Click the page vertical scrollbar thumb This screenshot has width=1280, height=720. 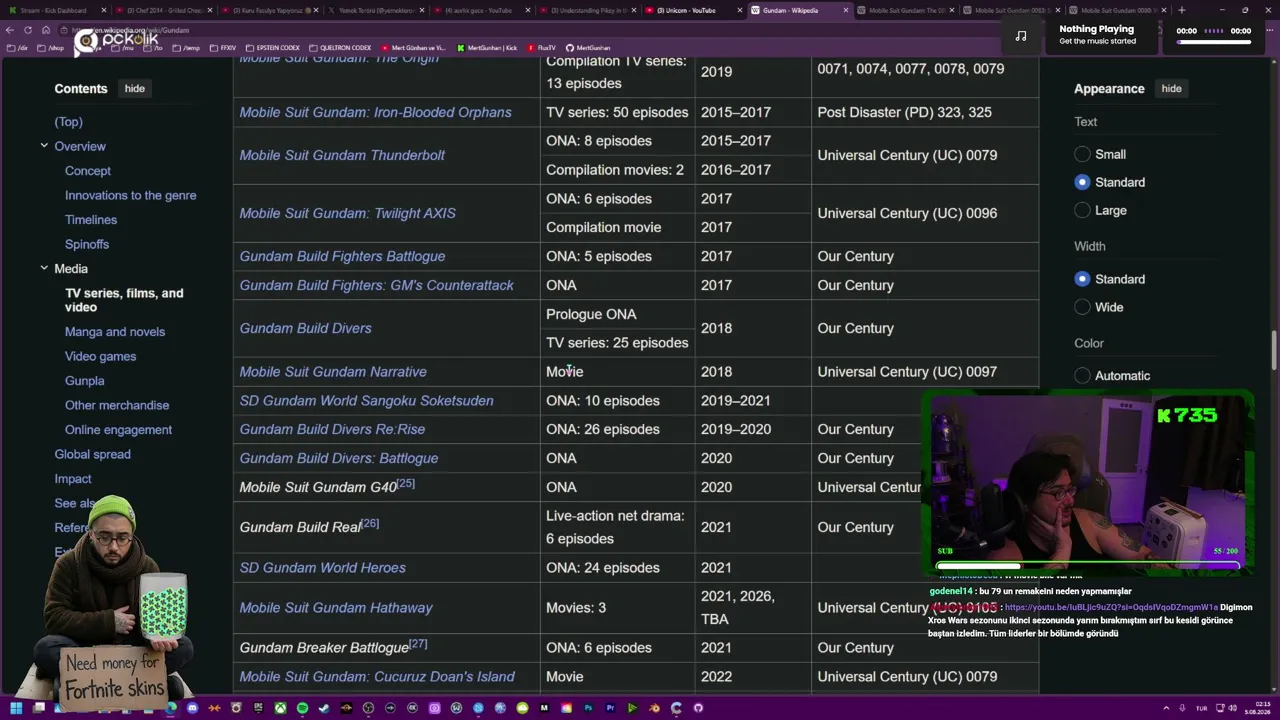pyautogui.click(x=1274, y=350)
